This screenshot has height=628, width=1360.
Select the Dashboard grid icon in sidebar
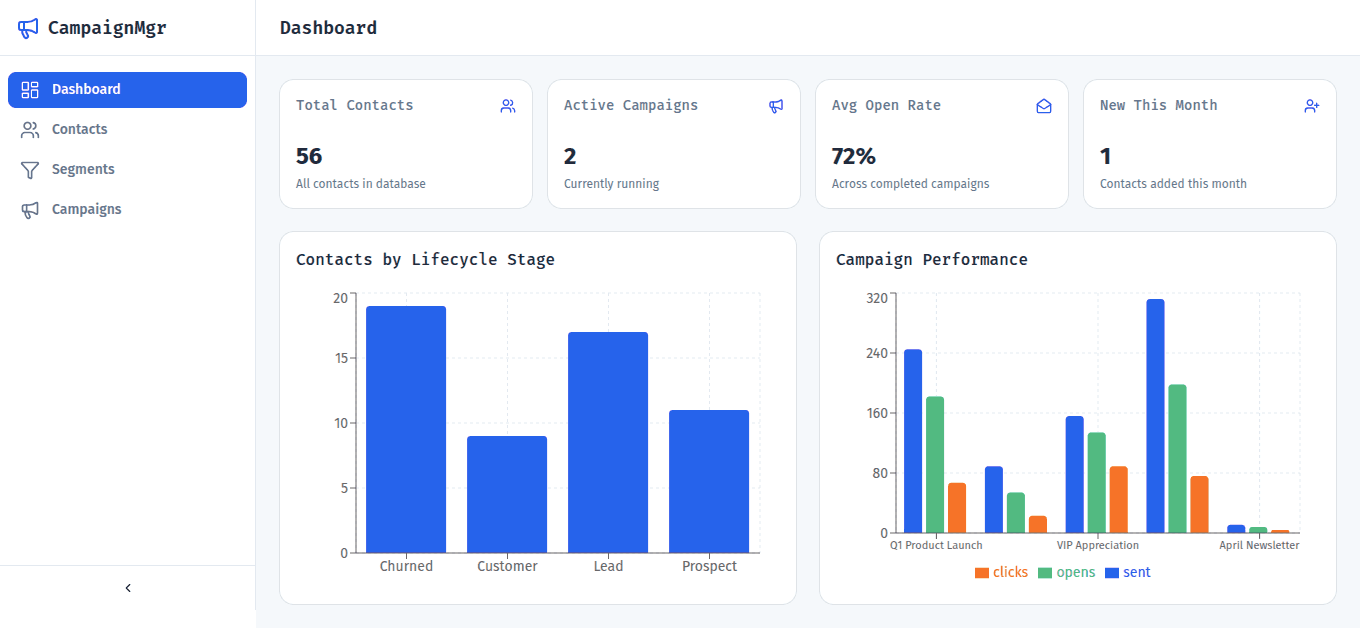coord(29,89)
